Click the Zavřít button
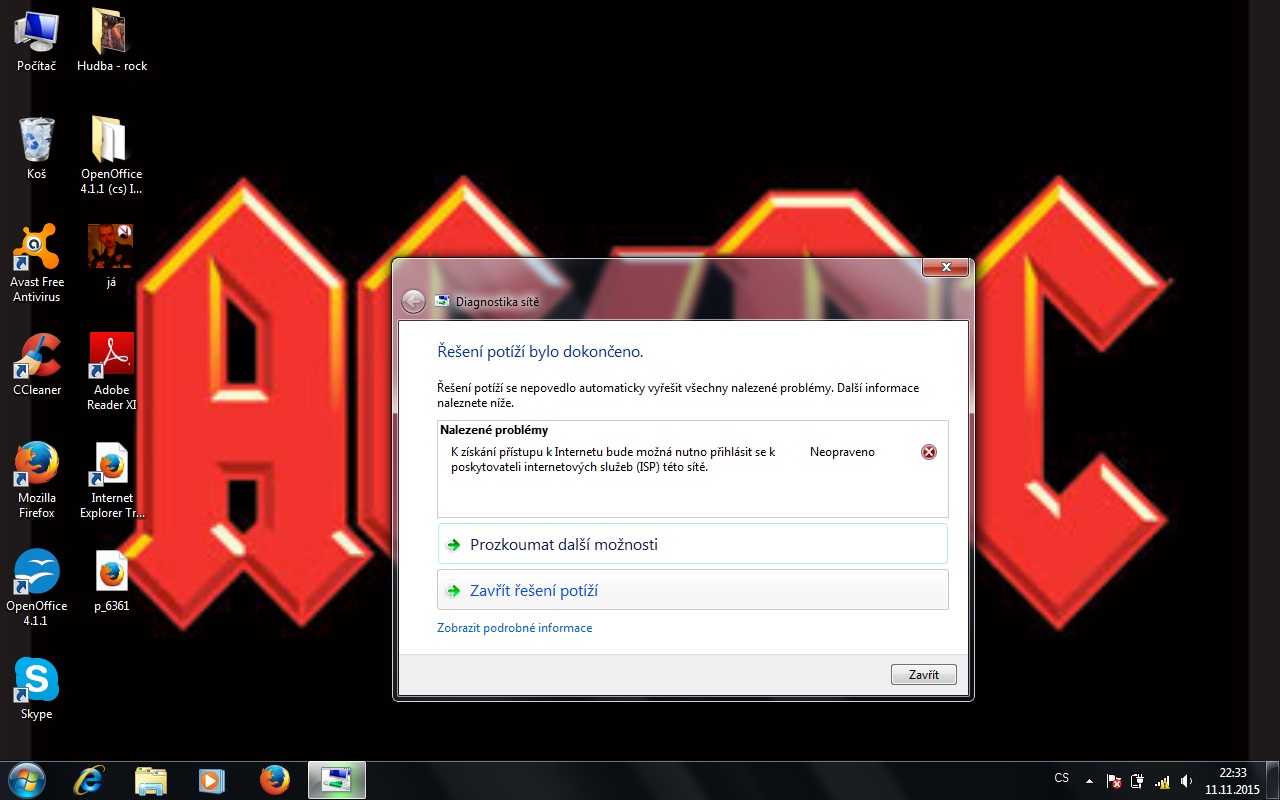 point(923,675)
